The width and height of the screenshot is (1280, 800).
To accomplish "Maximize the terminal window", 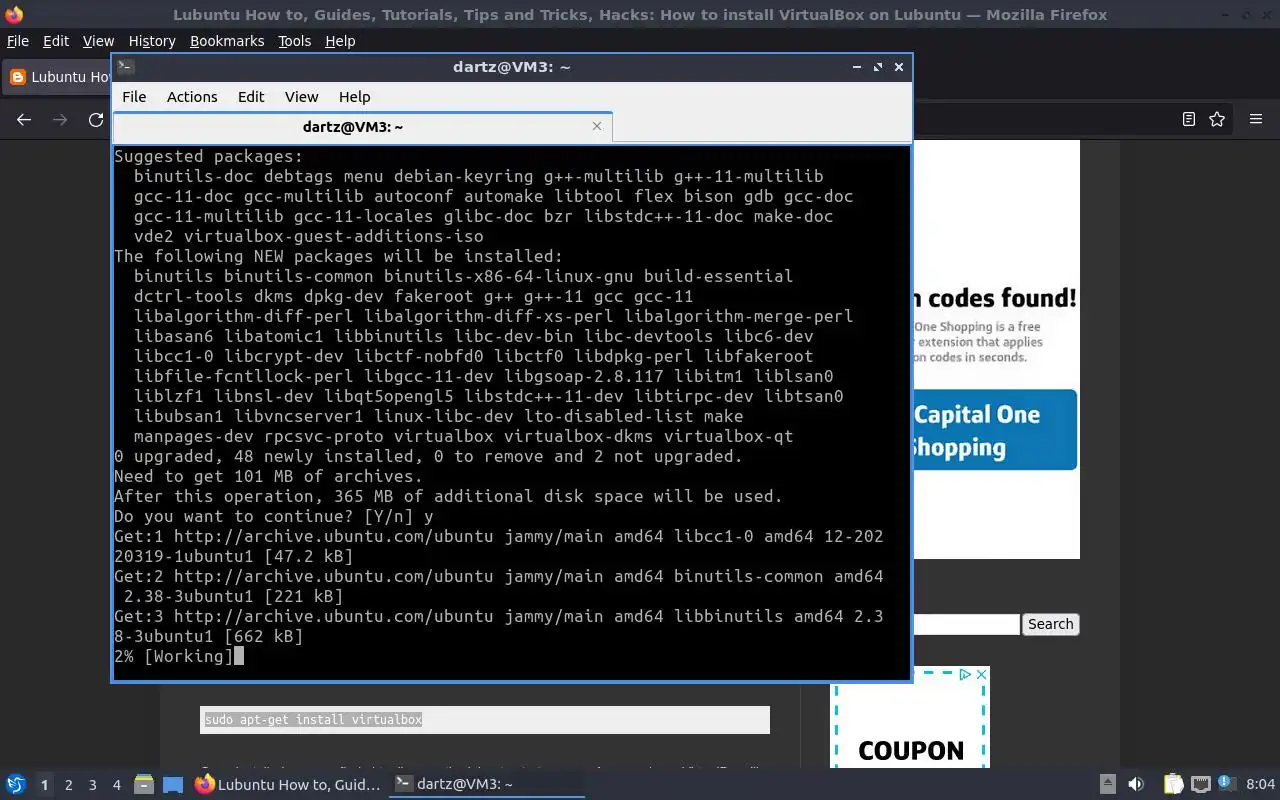I will [x=878, y=67].
